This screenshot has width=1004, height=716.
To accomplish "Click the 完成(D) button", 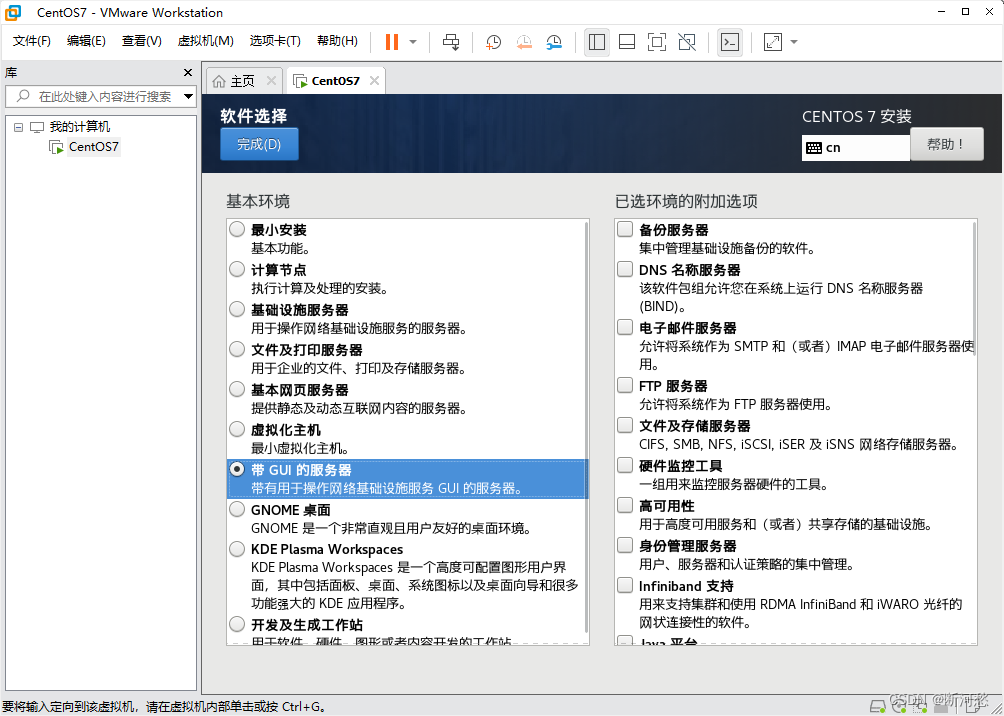I will [x=258, y=144].
